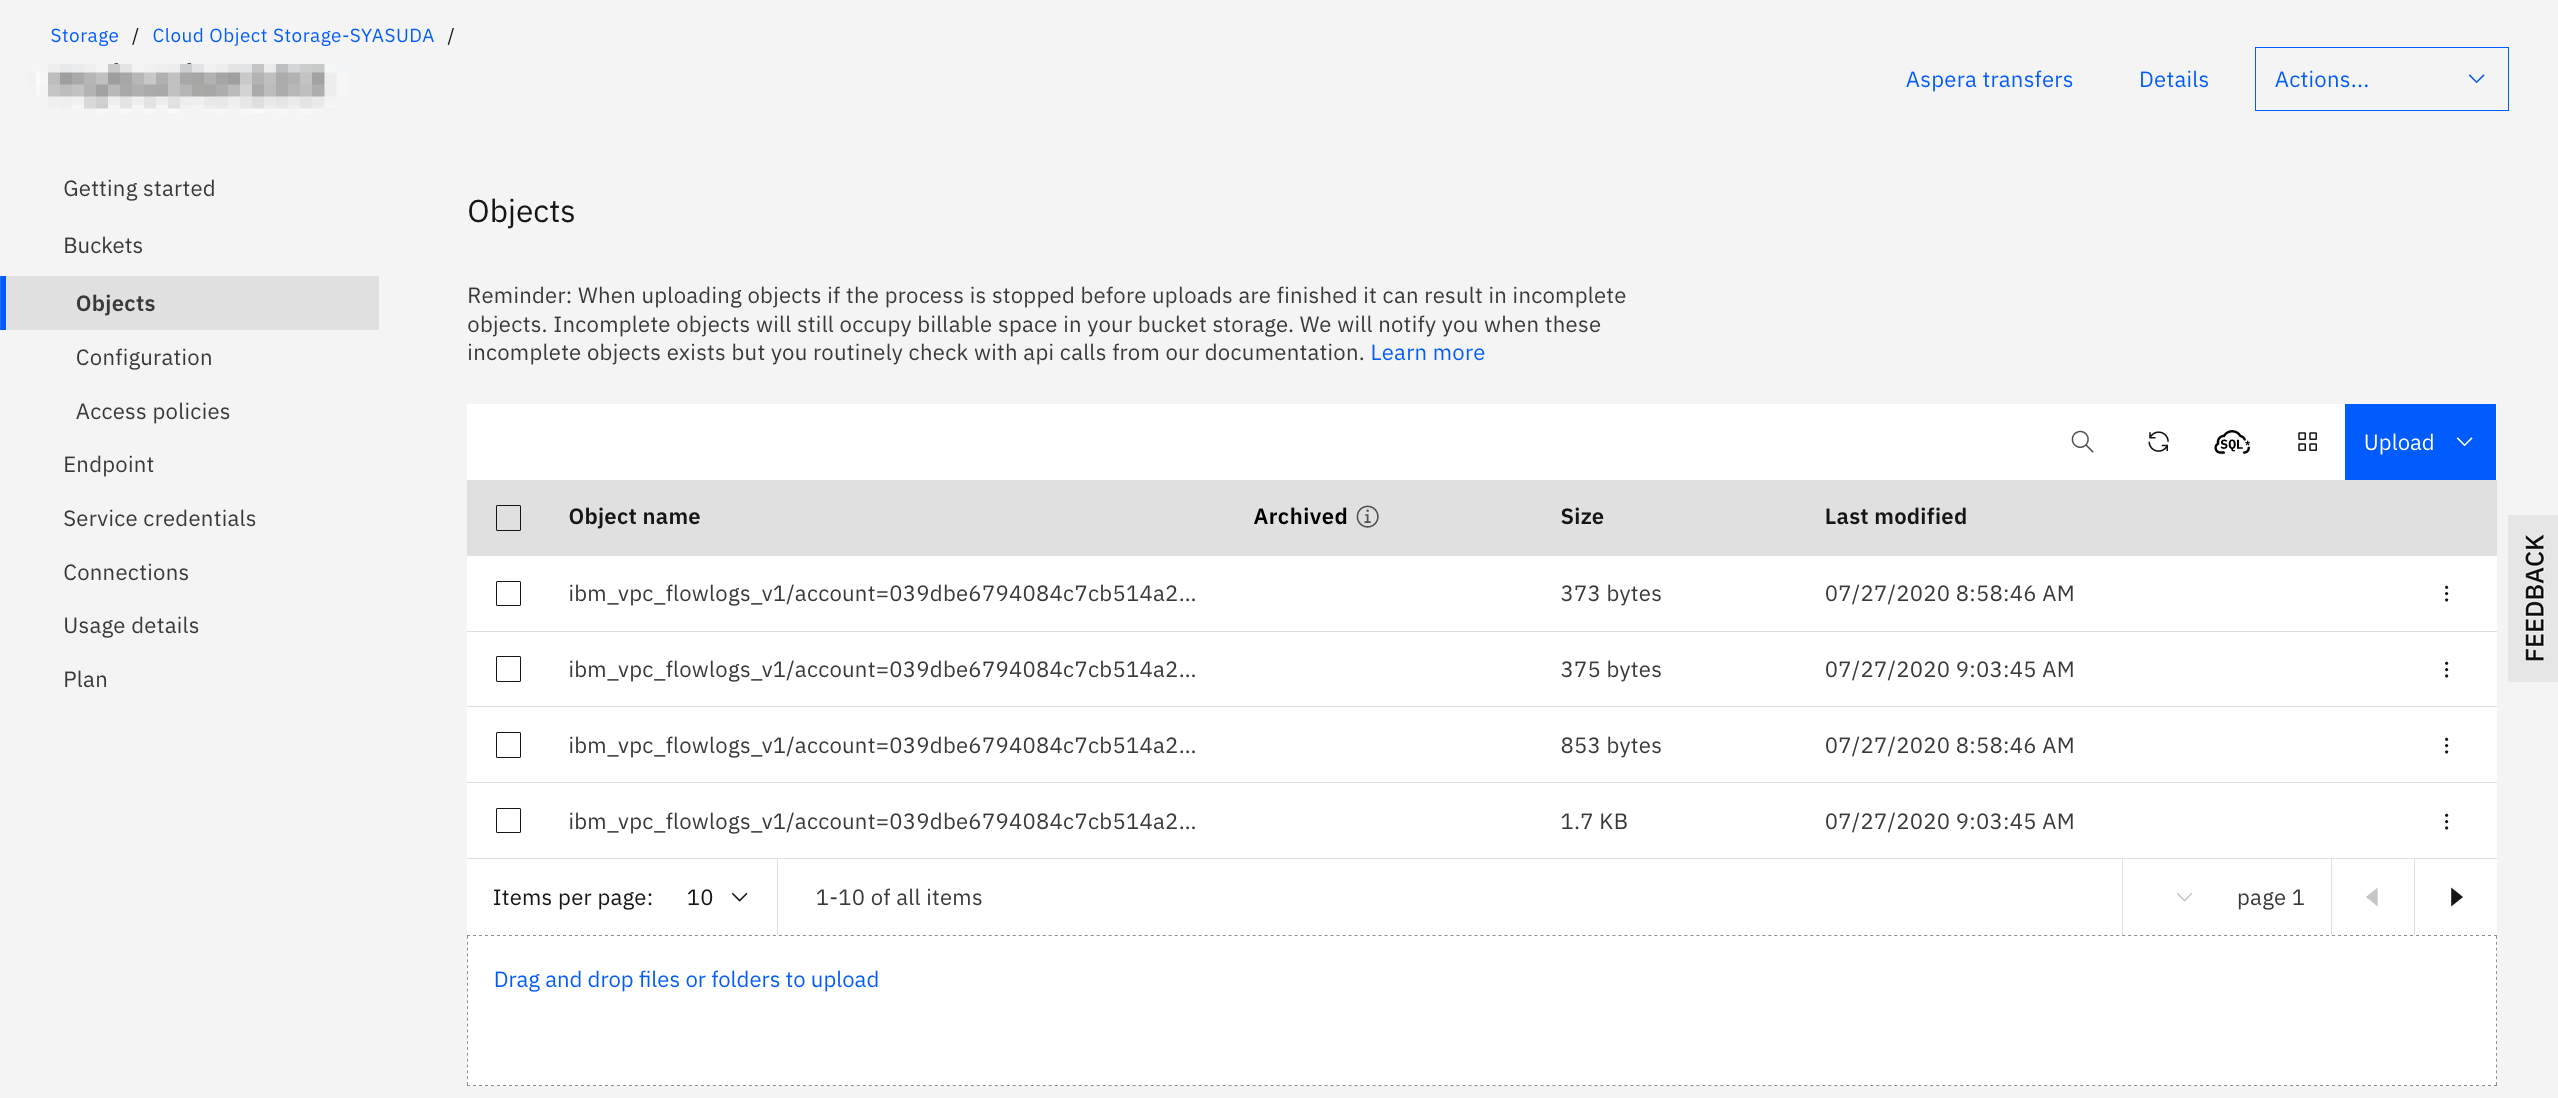Open the Configuration sidebar item

point(144,357)
